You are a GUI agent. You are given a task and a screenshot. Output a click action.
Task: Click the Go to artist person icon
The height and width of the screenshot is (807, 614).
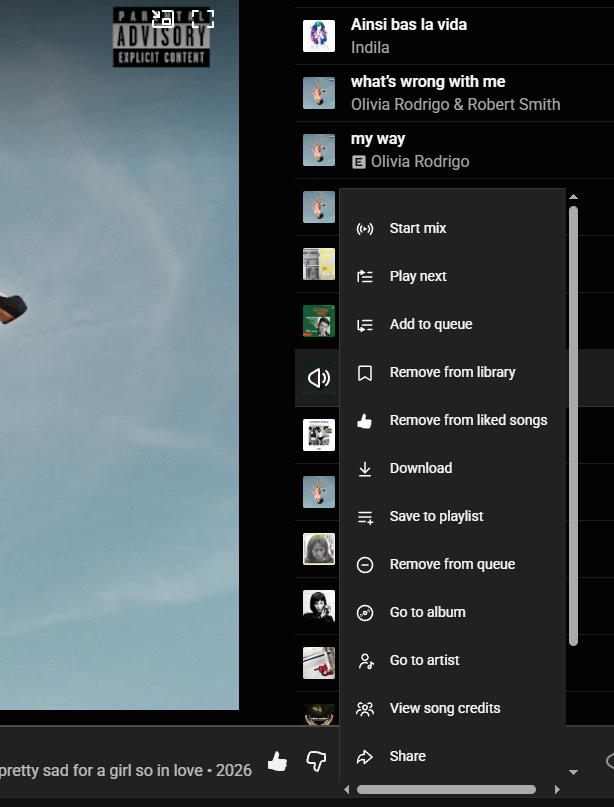[365, 661]
